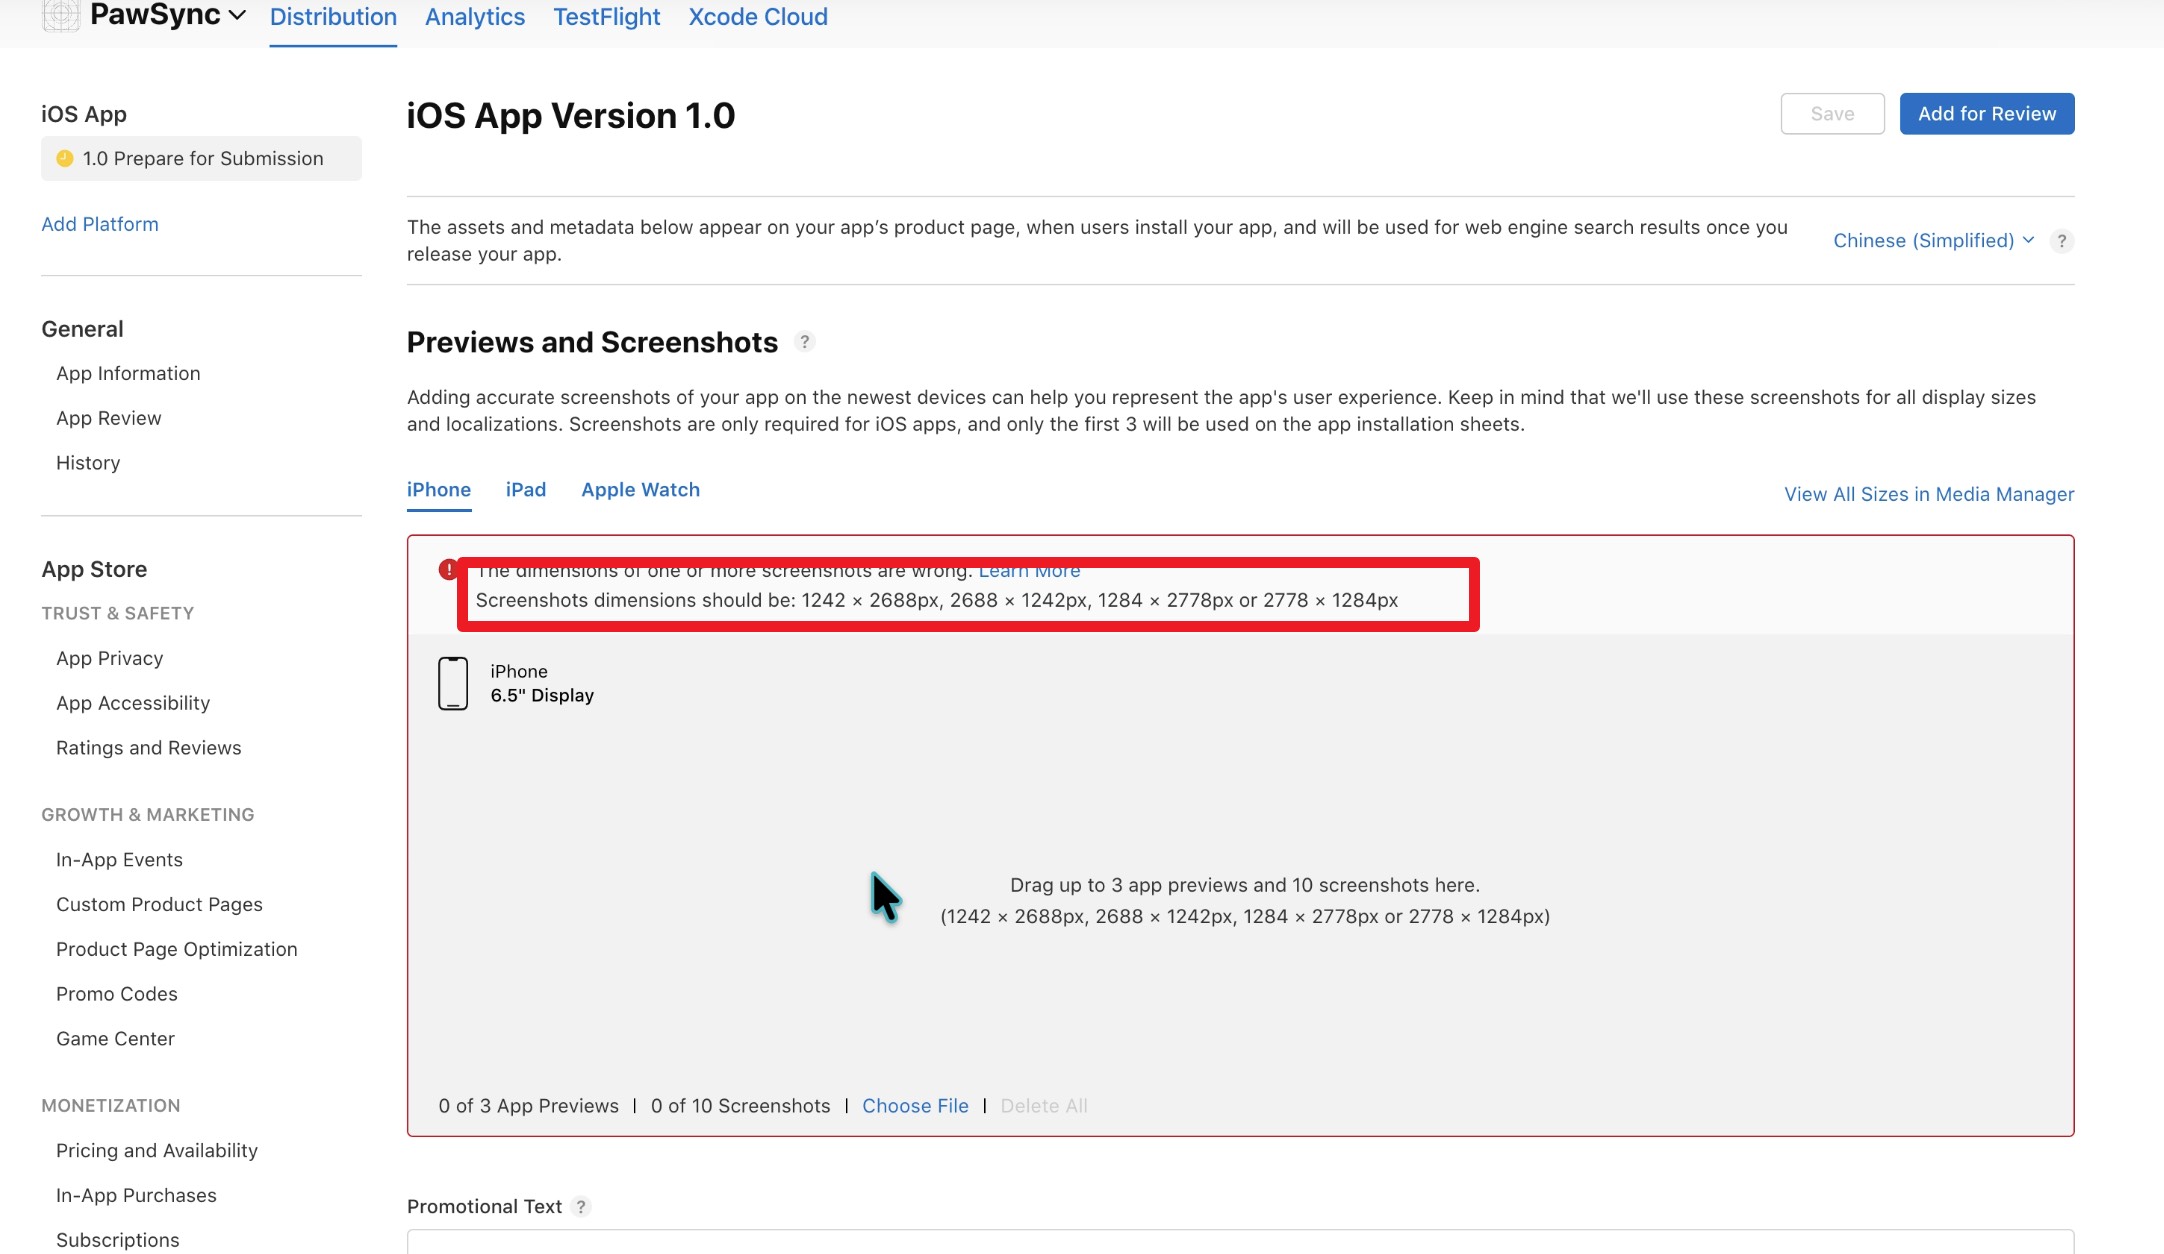Click the "0 of 3 App Previews" counter

(528, 1106)
